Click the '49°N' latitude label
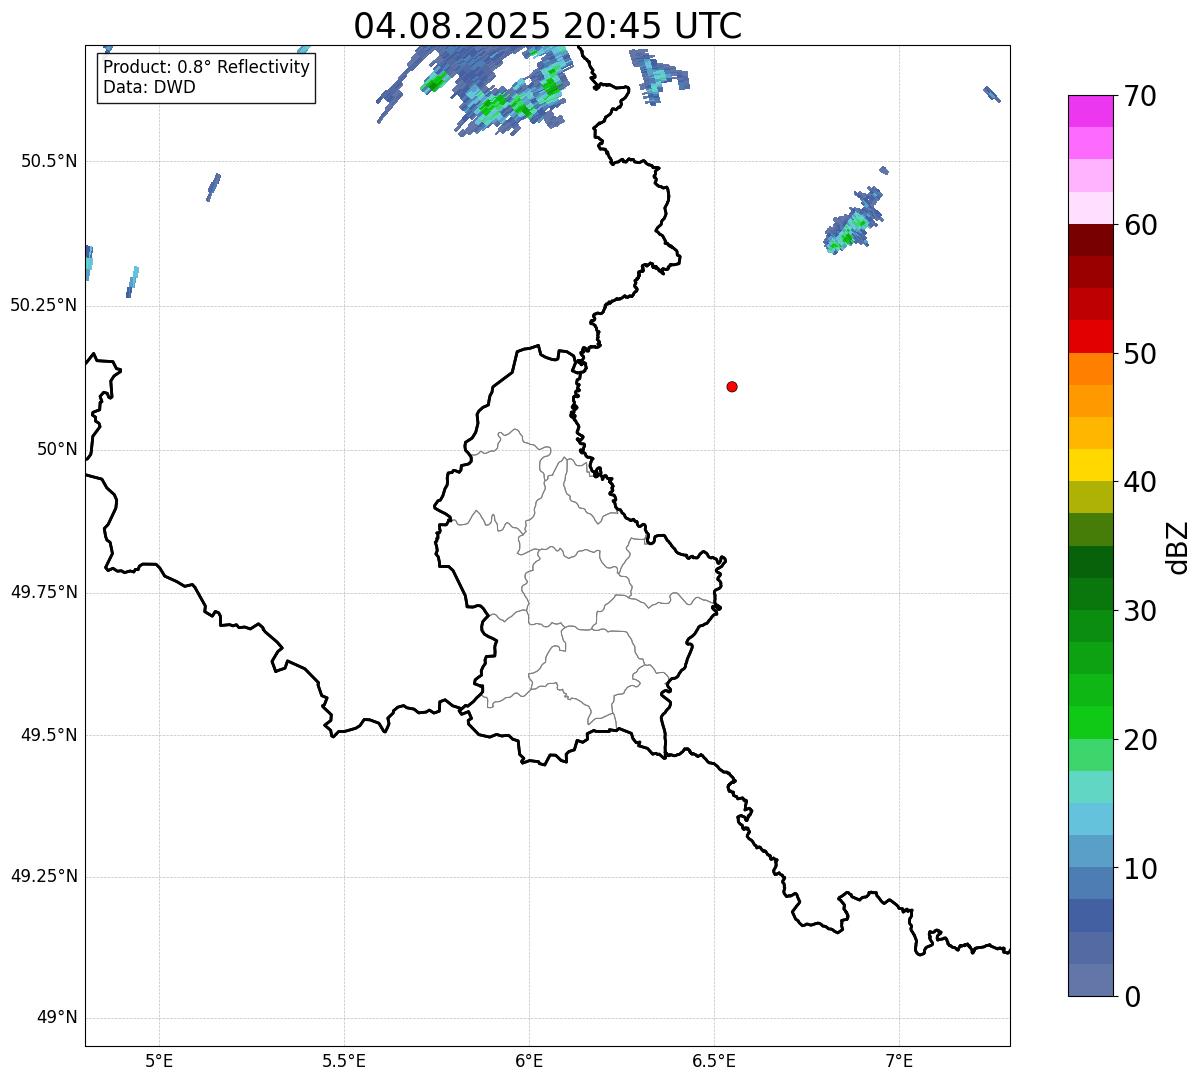 click(x=57, y=1018)
